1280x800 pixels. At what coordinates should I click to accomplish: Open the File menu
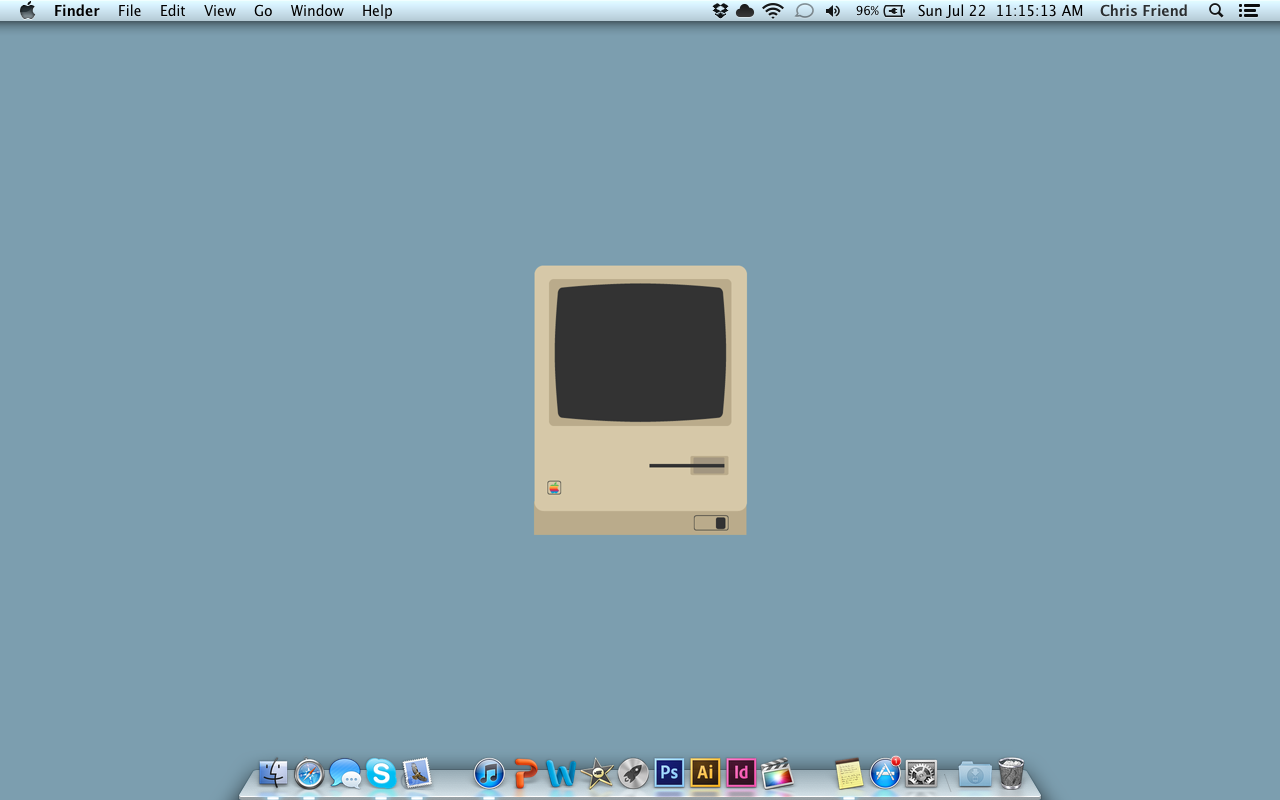pos(130,11)
